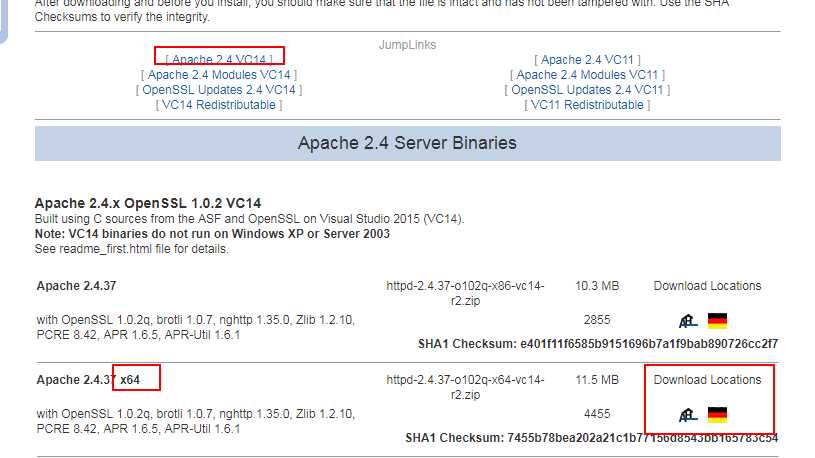Click the 4455 download count

click(597, 414)
